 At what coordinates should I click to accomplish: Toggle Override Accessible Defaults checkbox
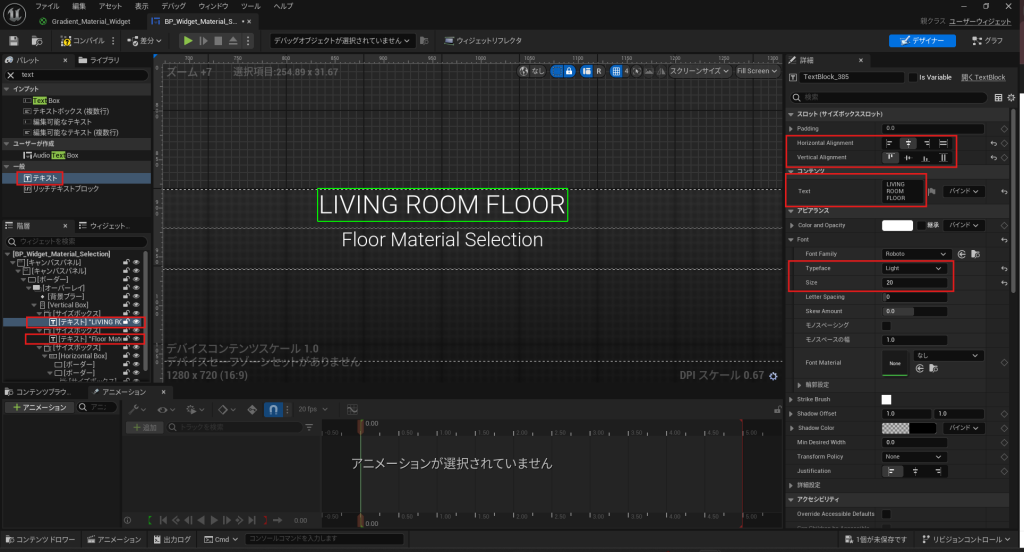(886, 513)
